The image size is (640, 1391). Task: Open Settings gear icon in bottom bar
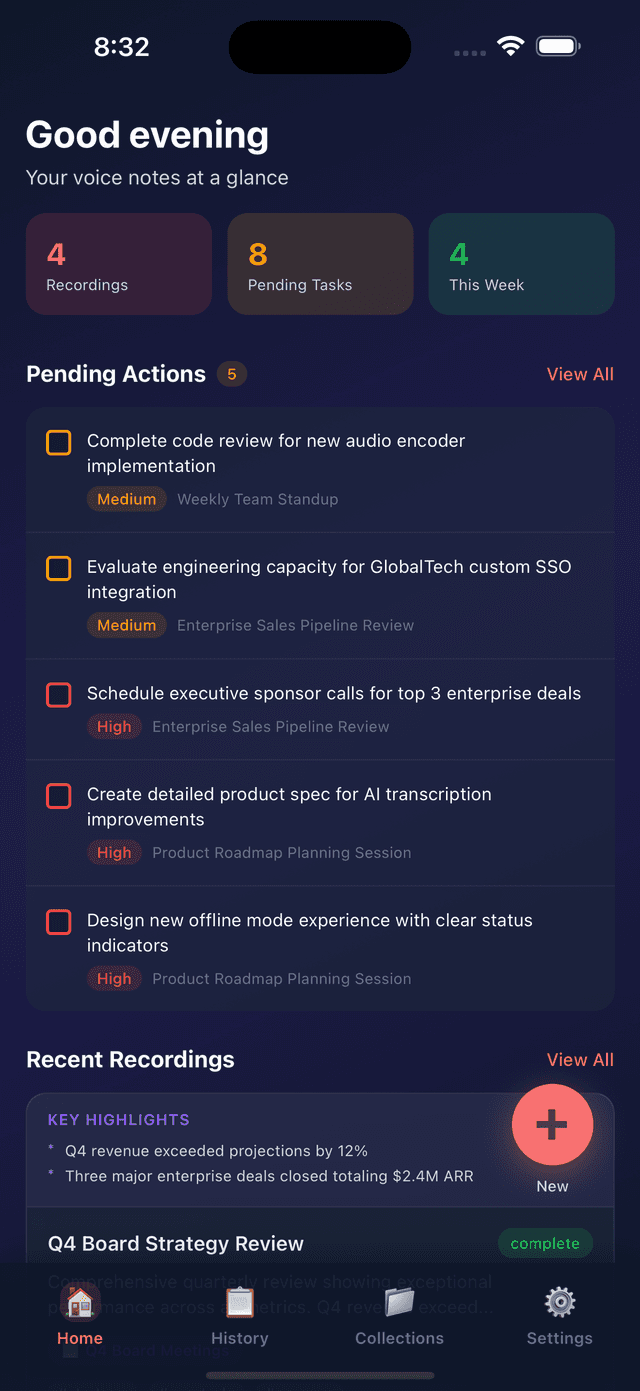coord(559,1302)
